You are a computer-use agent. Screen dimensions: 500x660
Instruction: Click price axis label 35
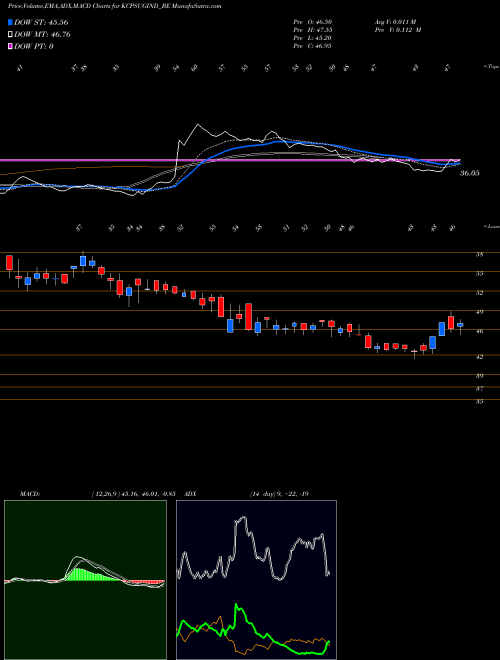[479, 402]
